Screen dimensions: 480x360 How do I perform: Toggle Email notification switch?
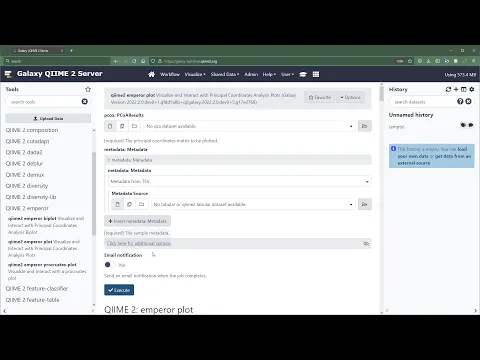pos(110,265)
